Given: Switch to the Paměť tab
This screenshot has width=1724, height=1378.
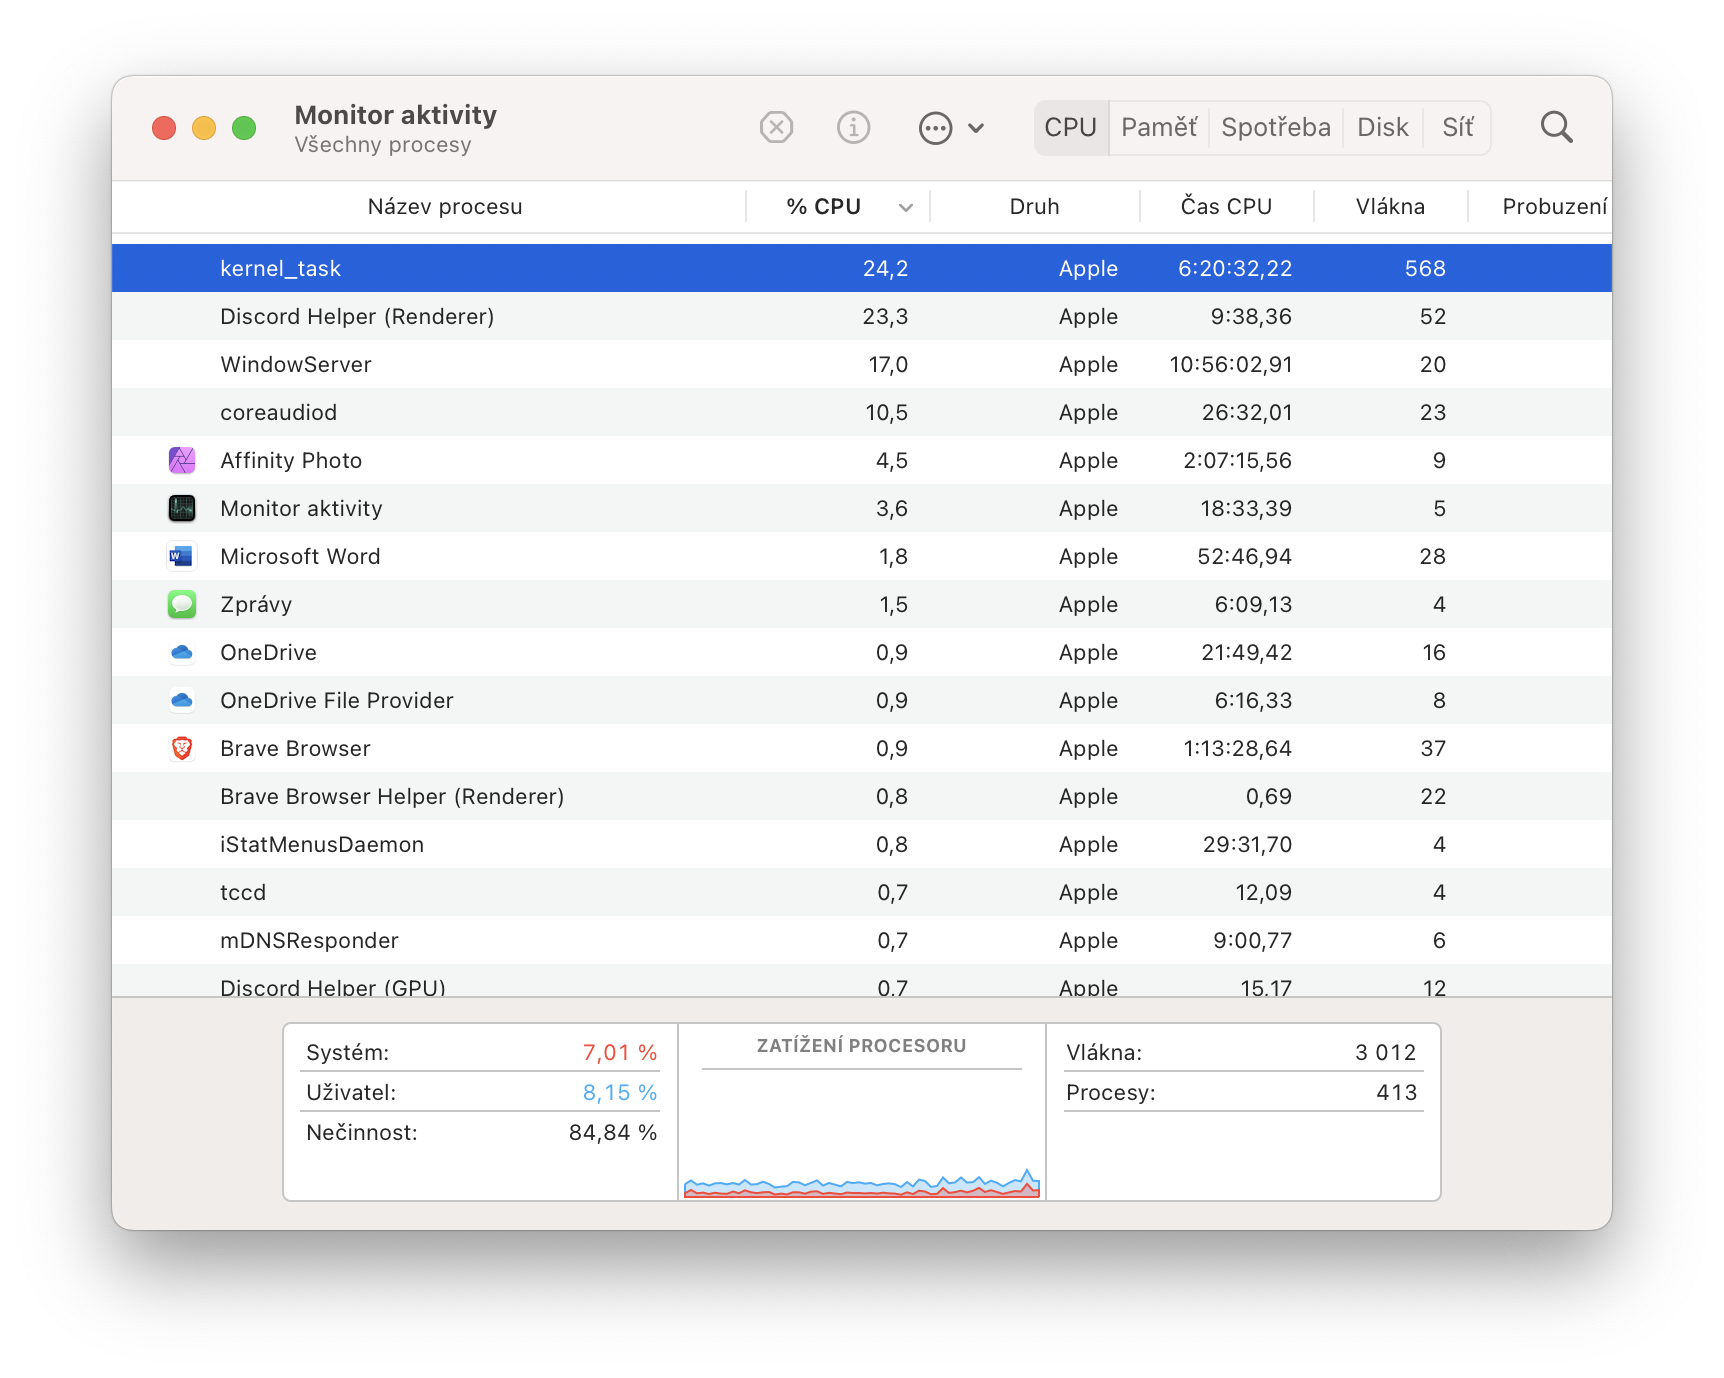Looking at the screenshot, I should (x=1159, y=128).
